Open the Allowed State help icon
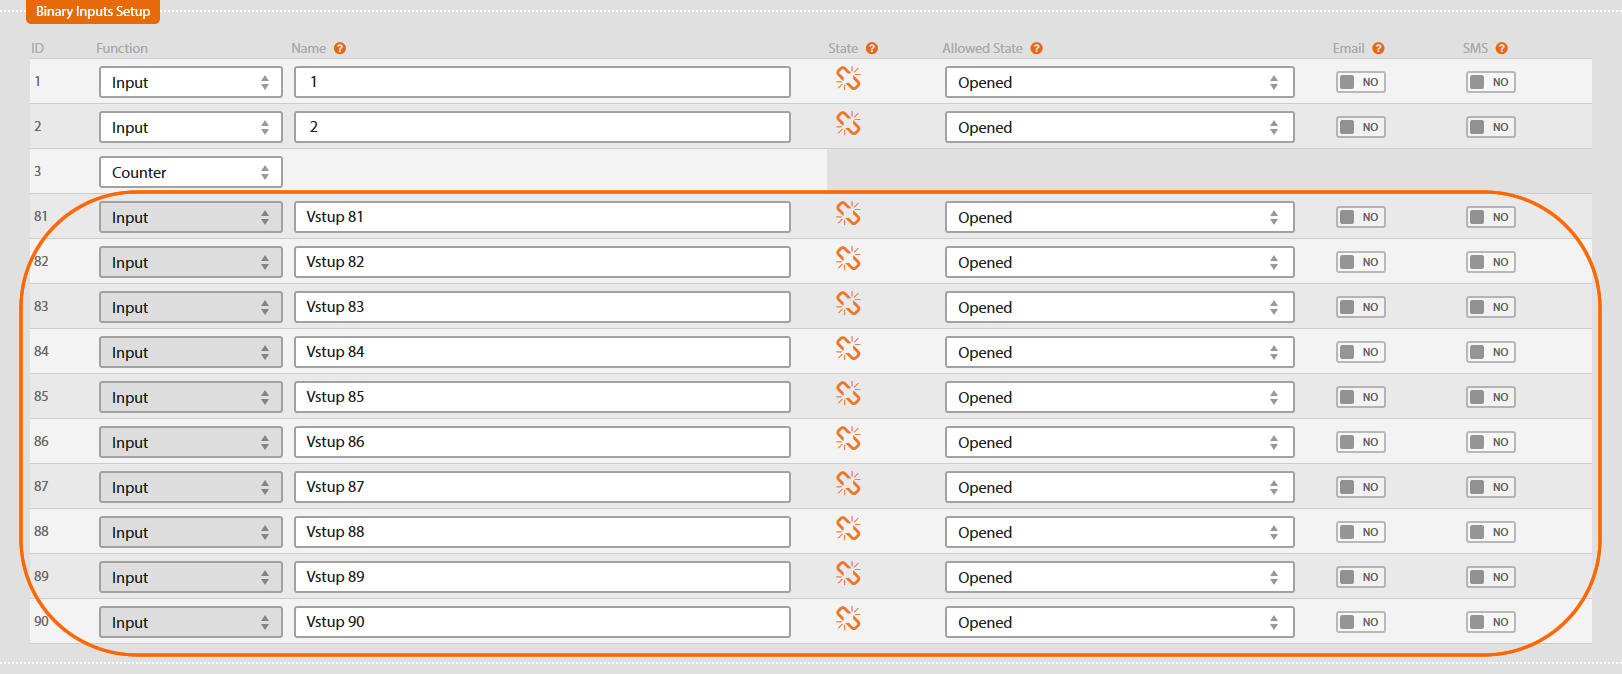 pos(1036,48)
